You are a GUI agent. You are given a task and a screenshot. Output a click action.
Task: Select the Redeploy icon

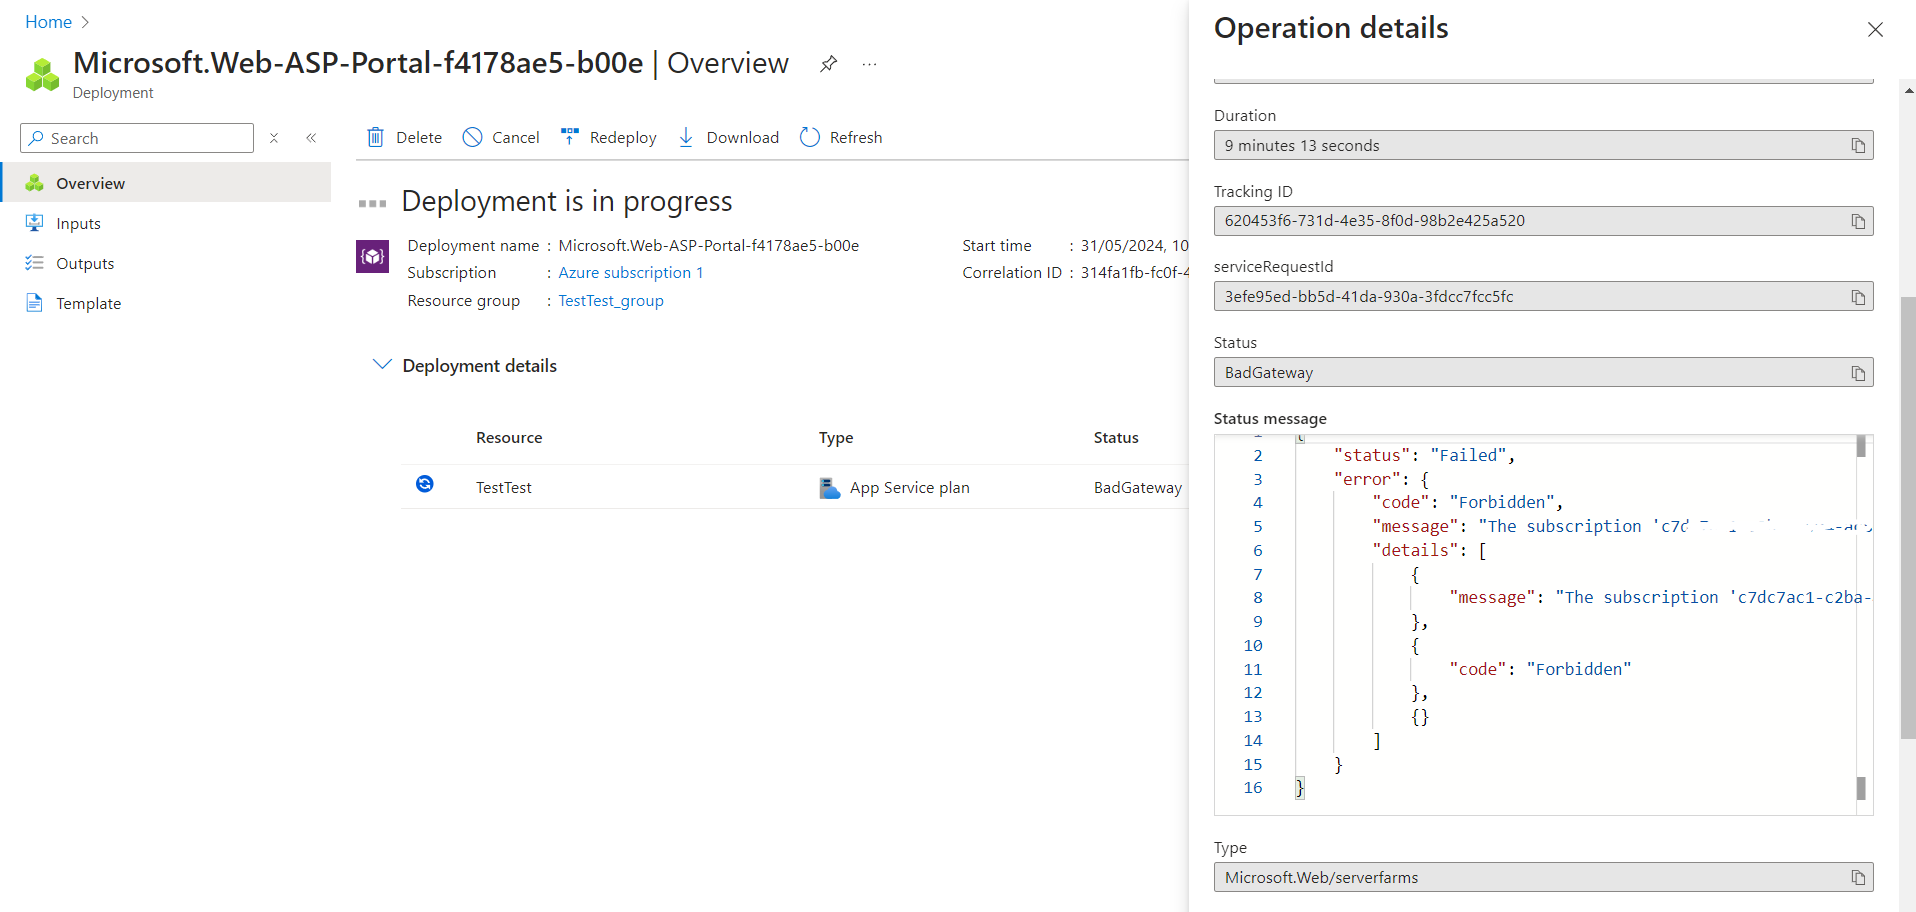coord(569,137)
